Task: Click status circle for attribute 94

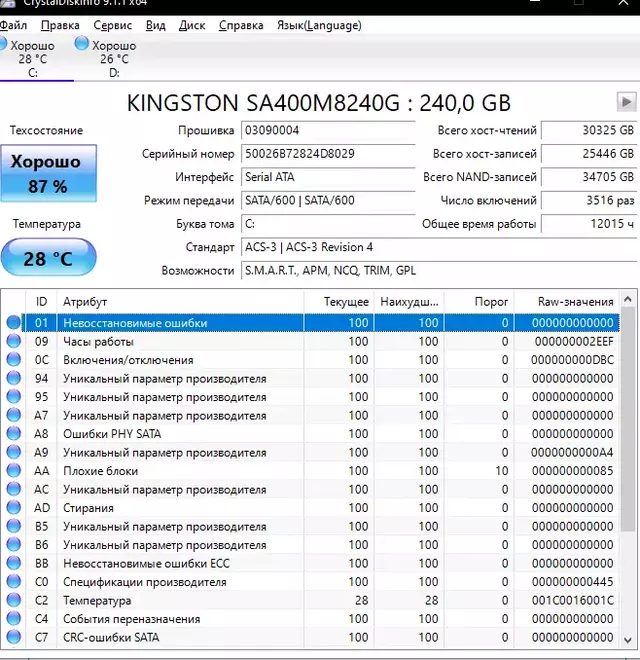Action: (x=13, y=378)
